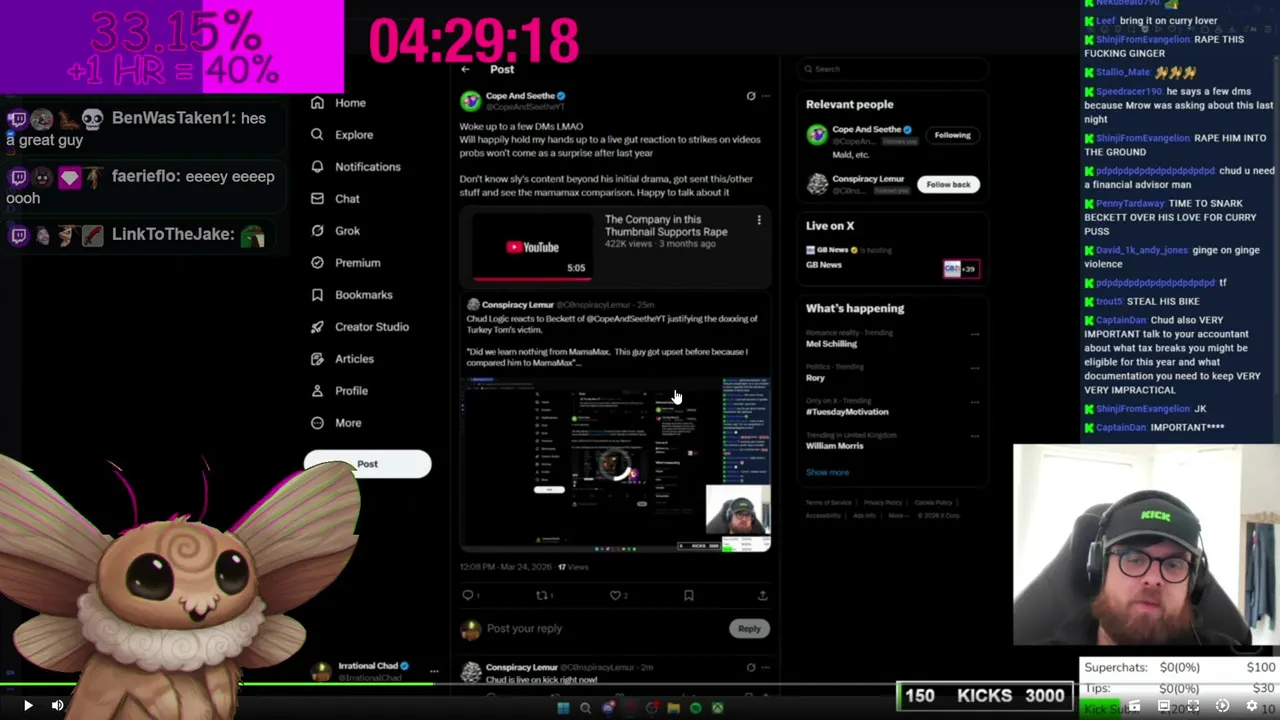1280x720 pixels.
Task: Click the Reply button
Action: [x=749, y=629]
